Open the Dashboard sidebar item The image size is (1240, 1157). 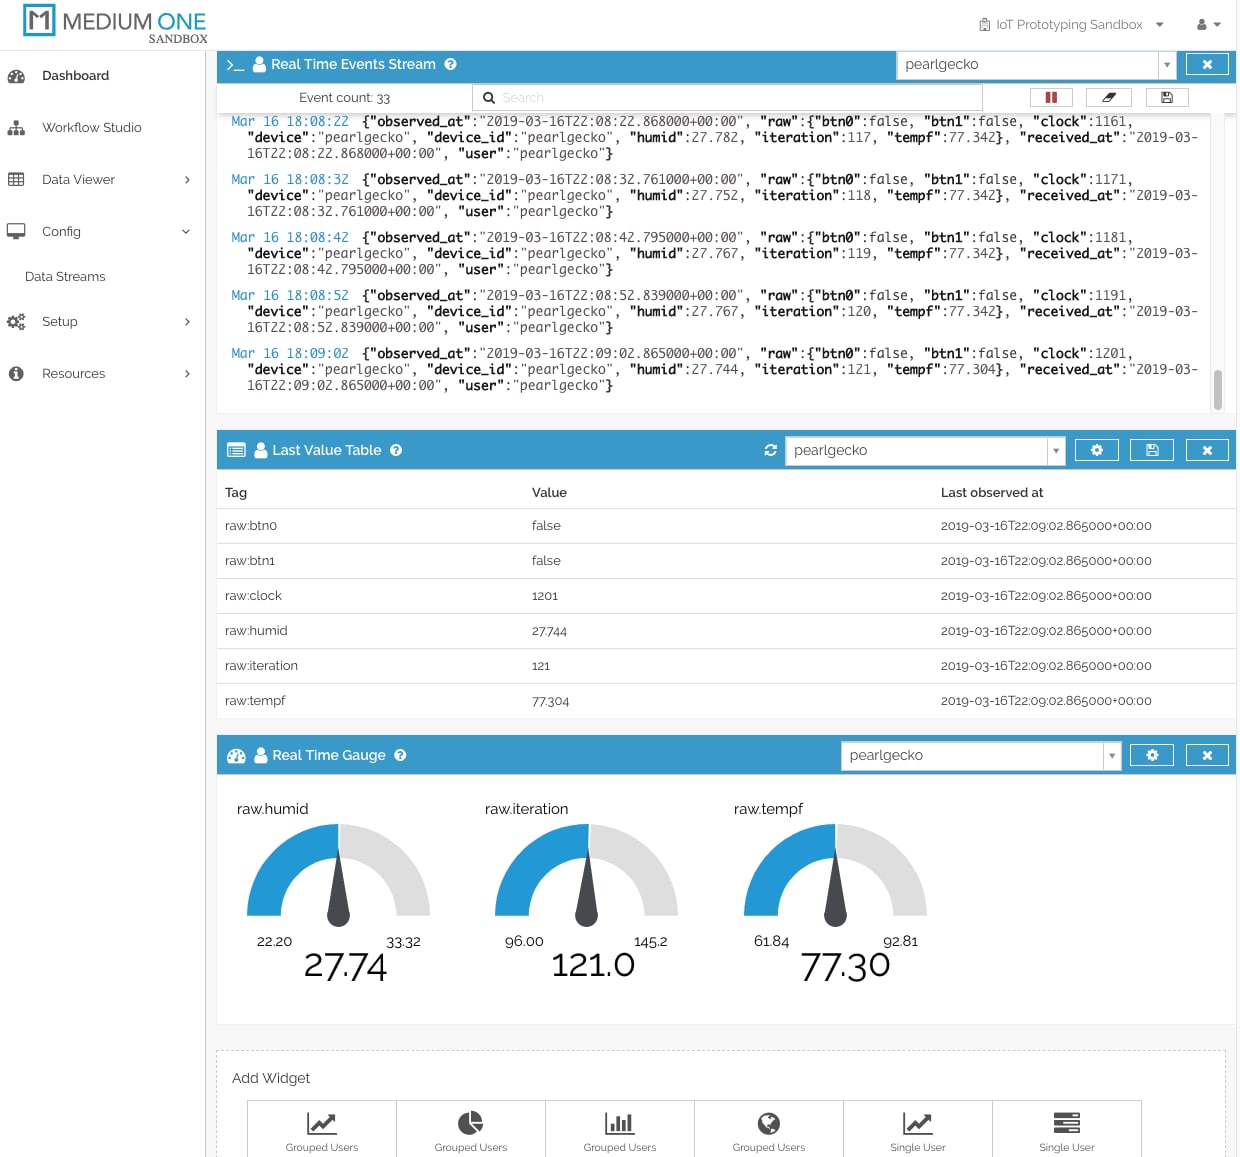[75, 76]
